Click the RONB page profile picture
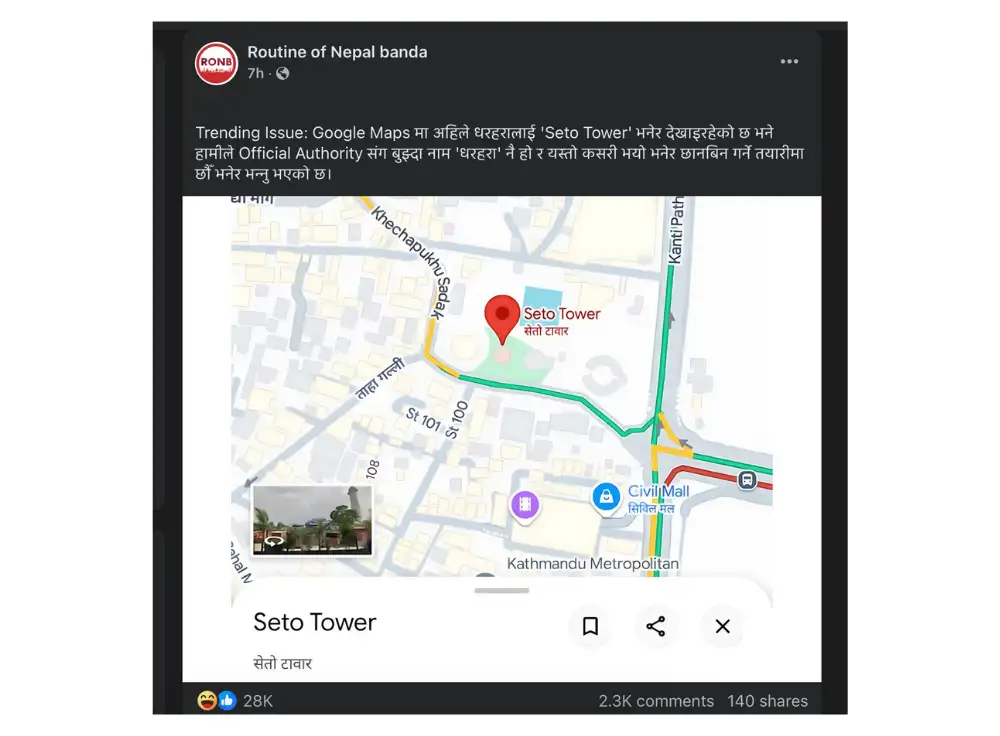The width and height of the screenshot is (1000, 736). point(216,63)
